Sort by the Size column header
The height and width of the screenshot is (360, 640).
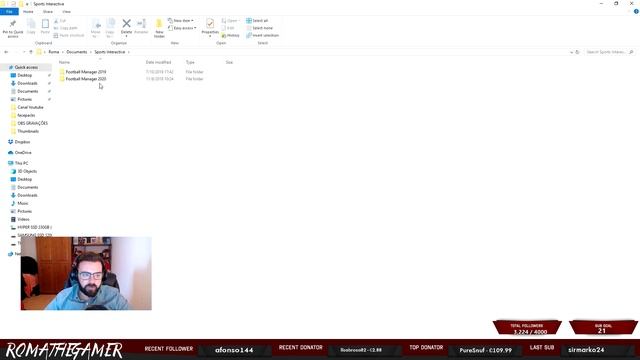229,62
